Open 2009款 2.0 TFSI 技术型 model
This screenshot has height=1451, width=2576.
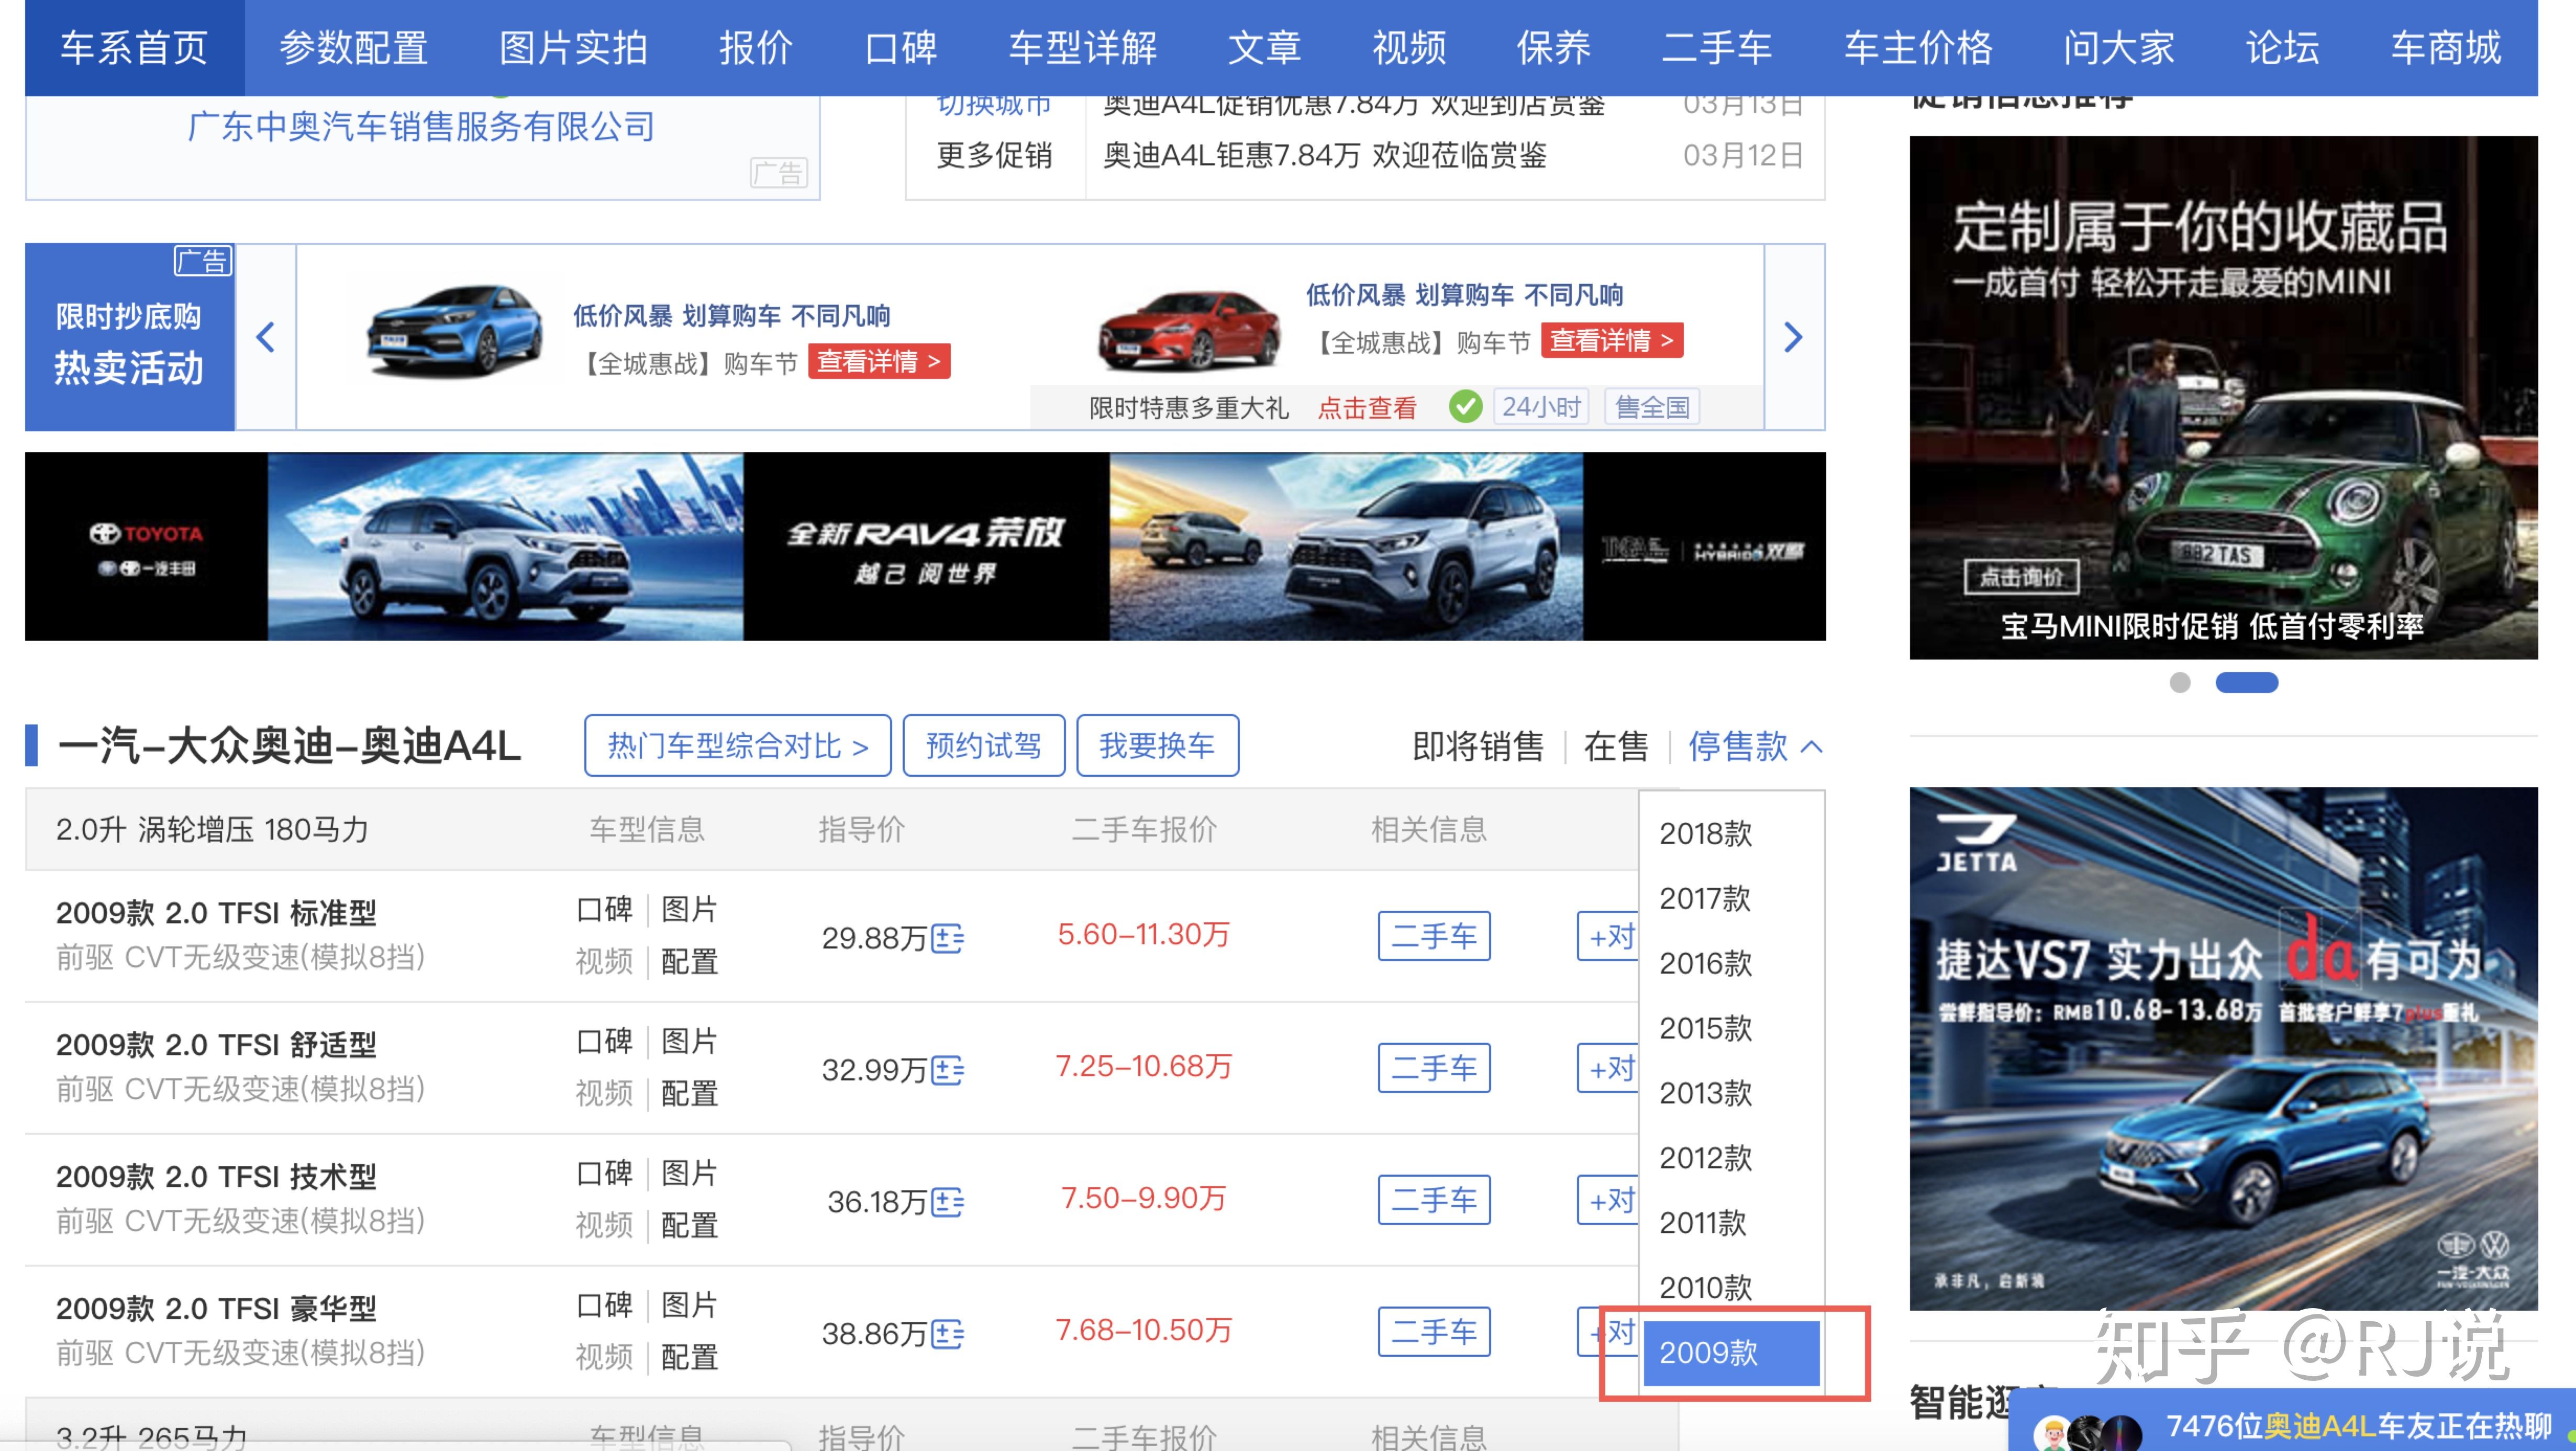(216, 1177)
